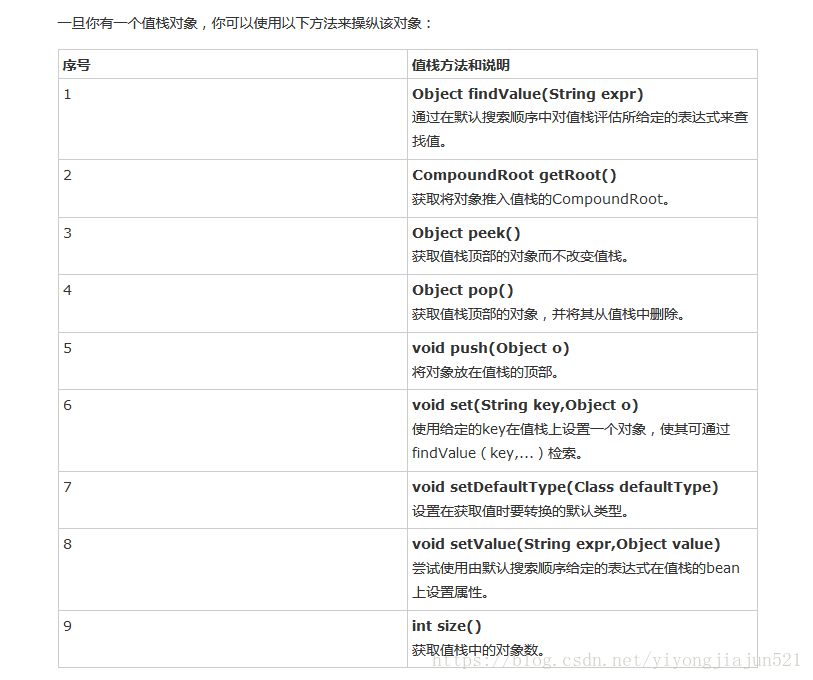Screen dimensions: 813x680
Task: Select the text Object peek()
Action: [466, 233]
